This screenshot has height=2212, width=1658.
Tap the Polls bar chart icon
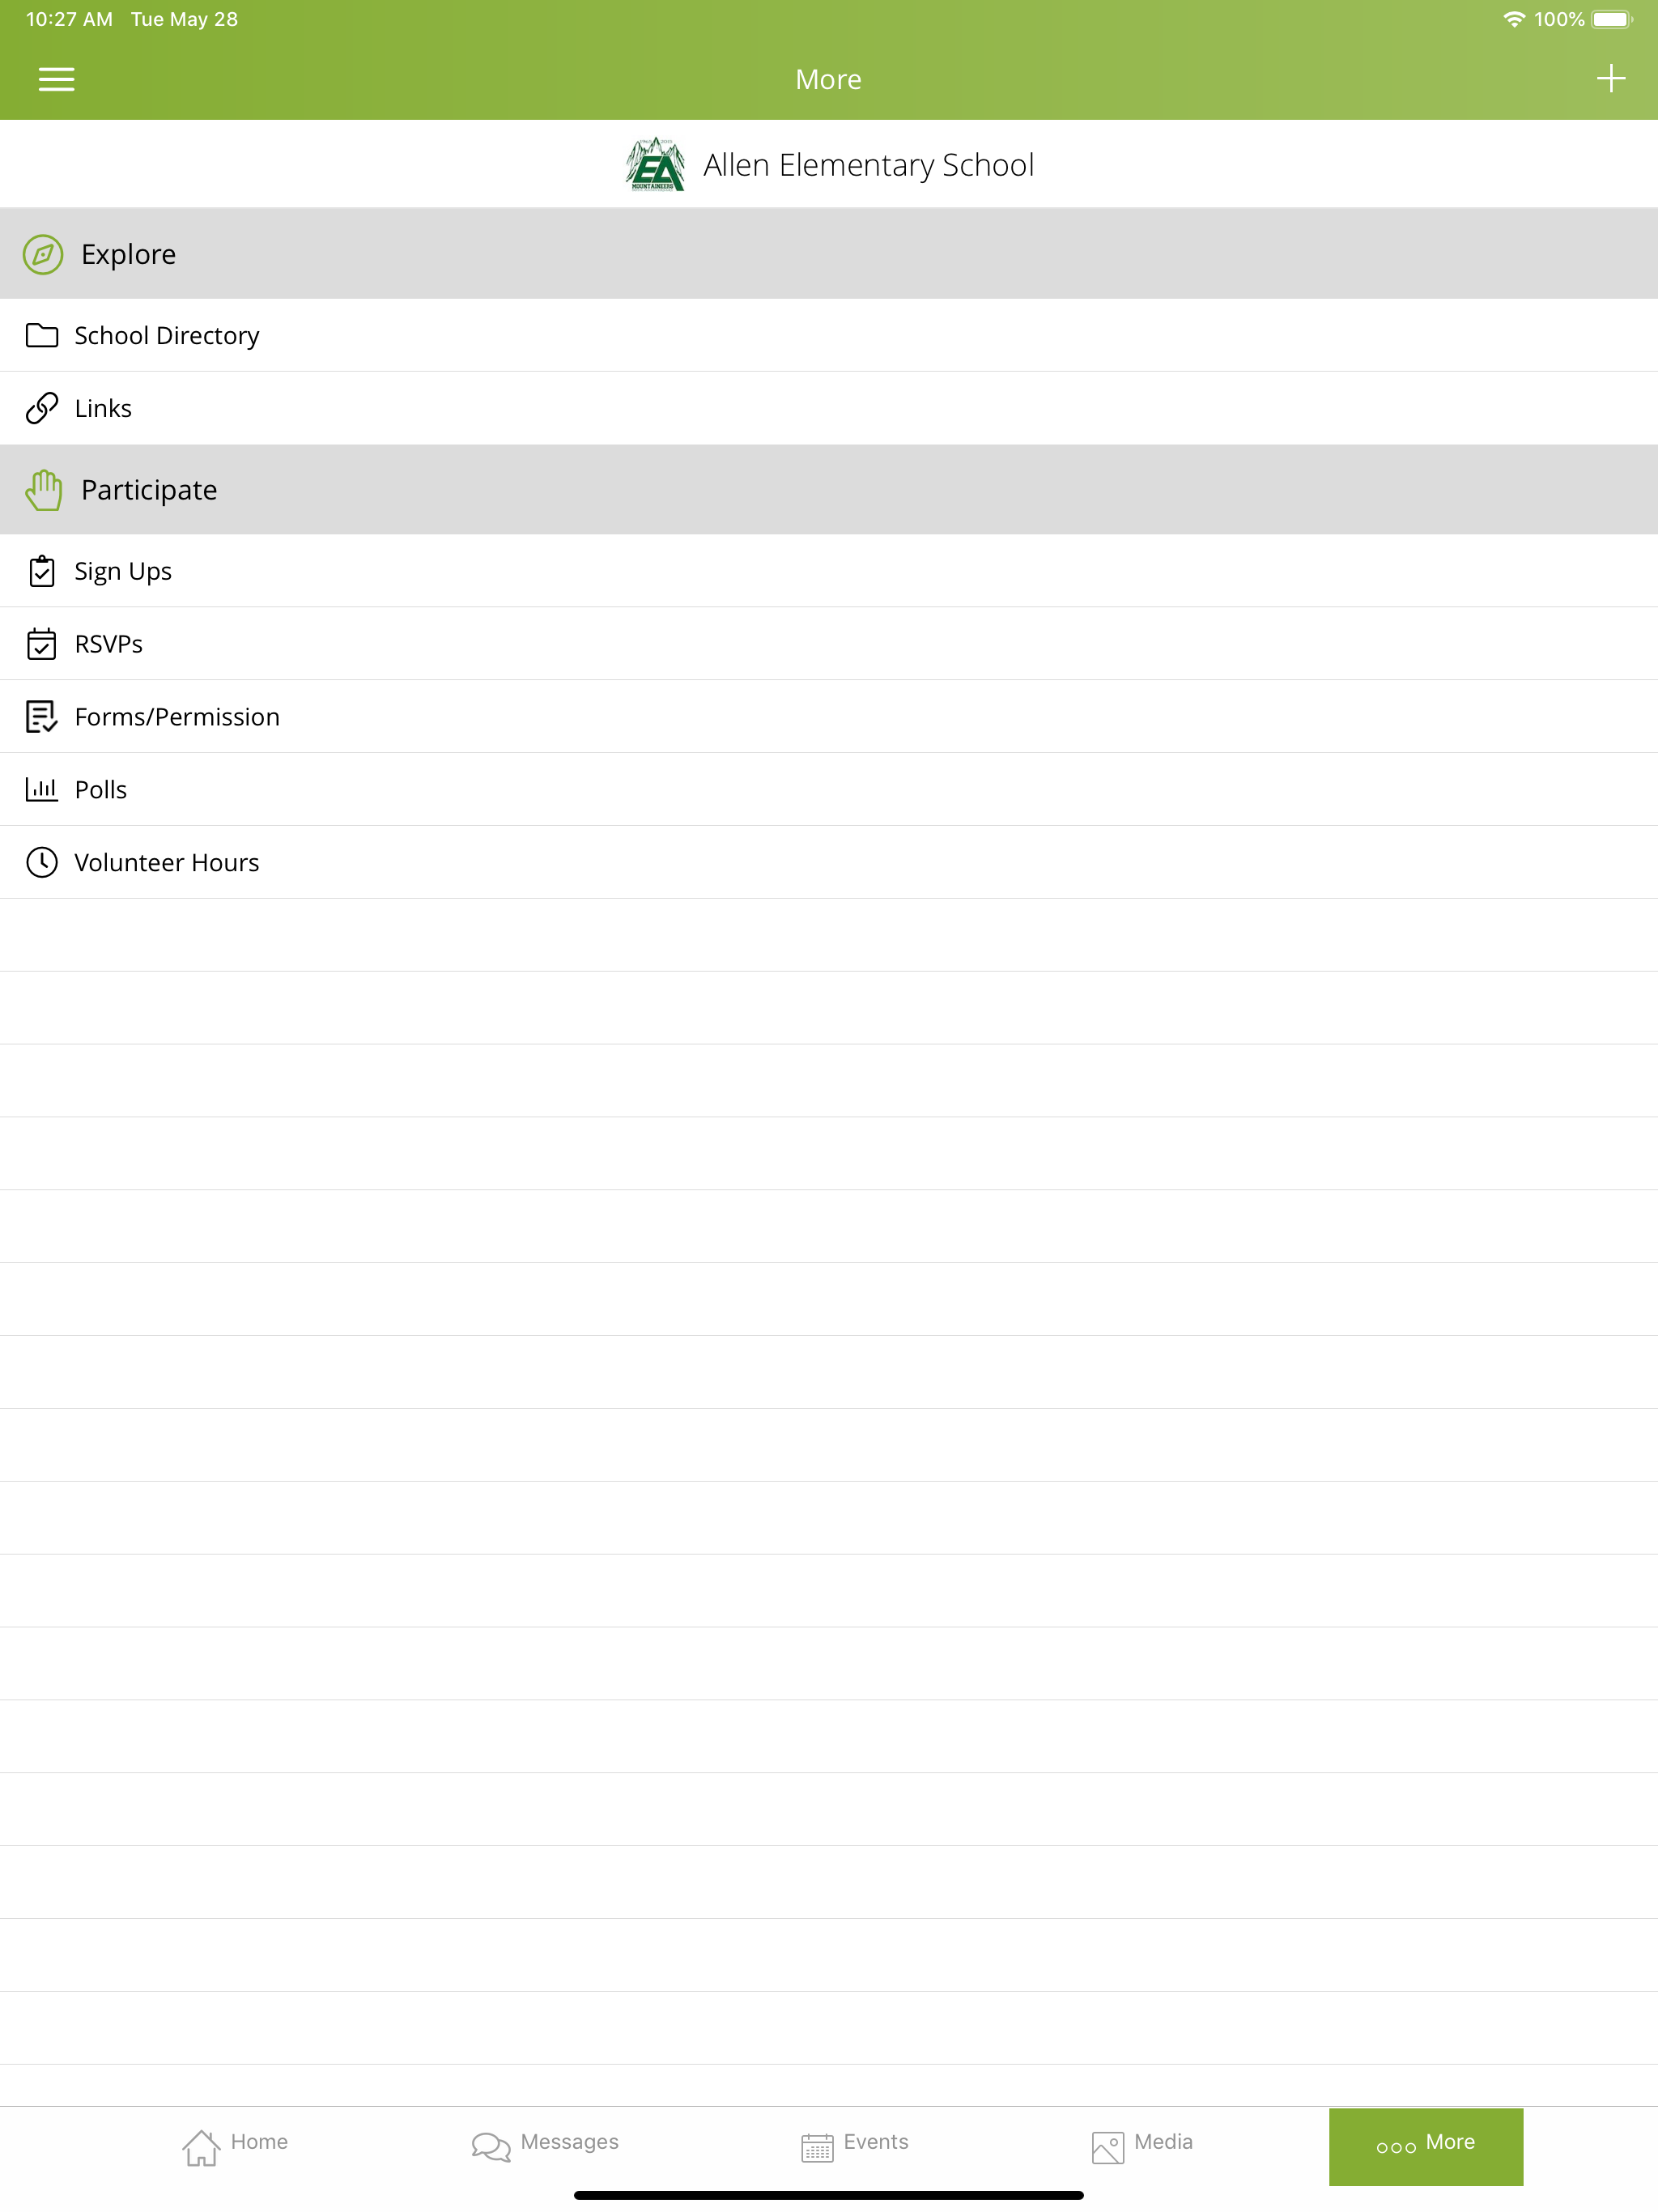point(42,789)
